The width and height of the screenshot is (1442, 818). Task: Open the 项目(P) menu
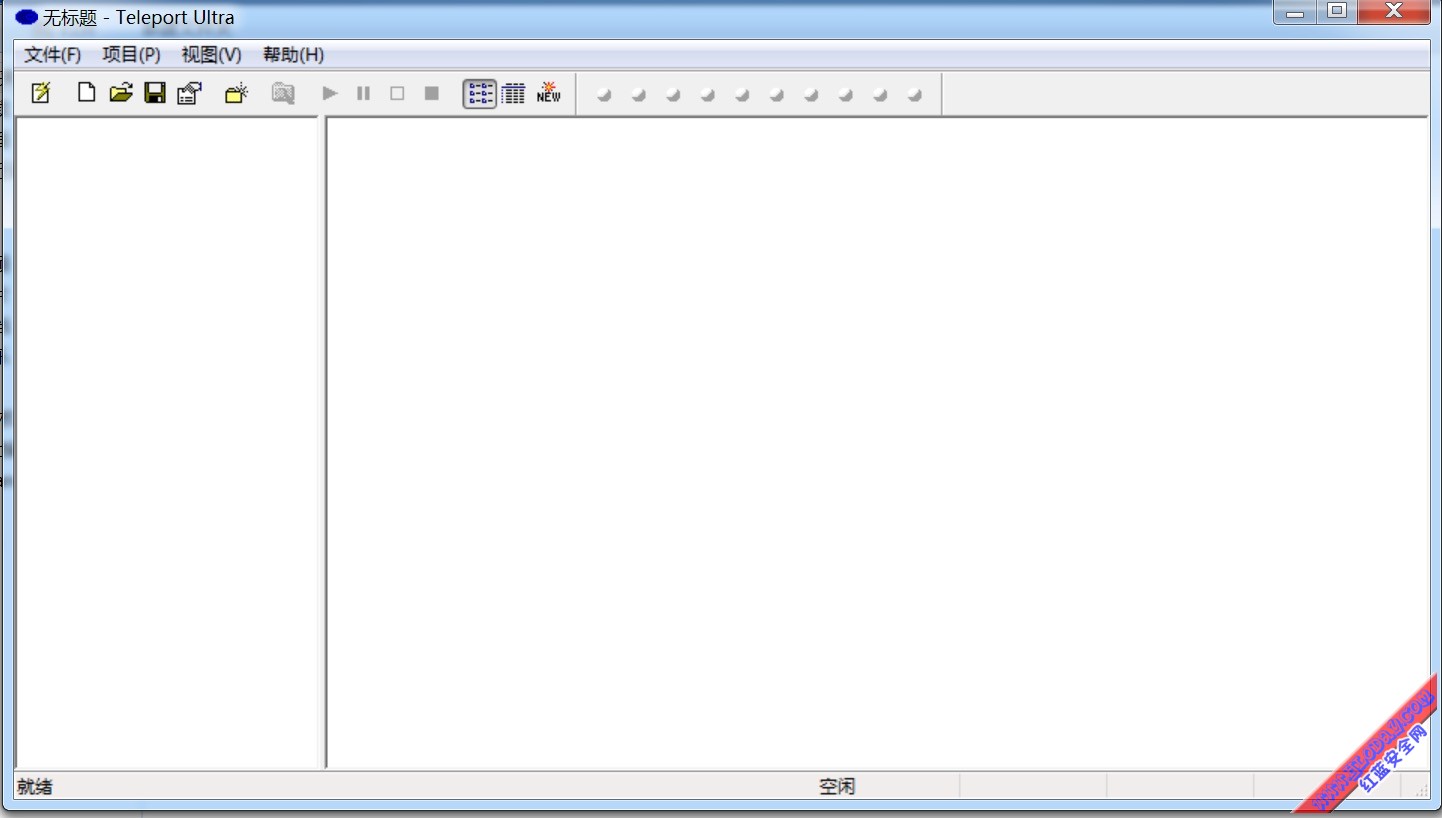pos(131,55)
